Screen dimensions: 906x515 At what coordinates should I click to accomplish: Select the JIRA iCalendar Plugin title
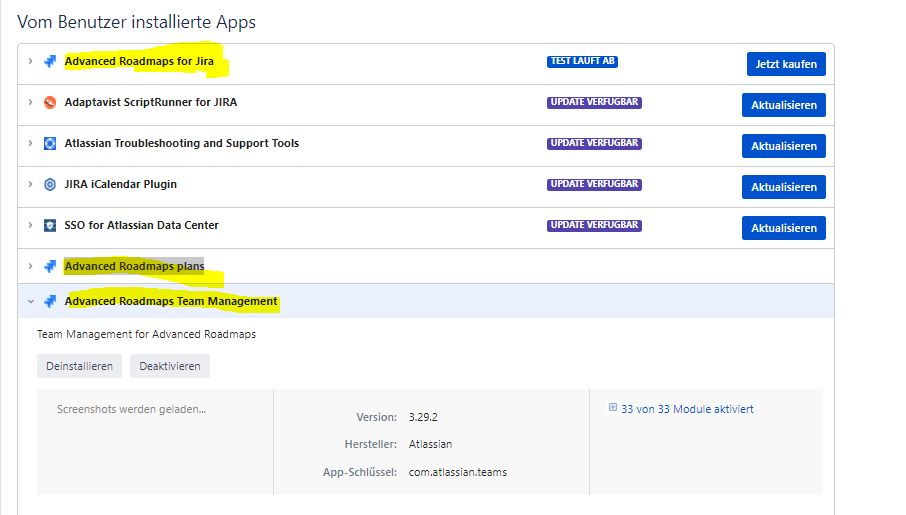point(121,184)
